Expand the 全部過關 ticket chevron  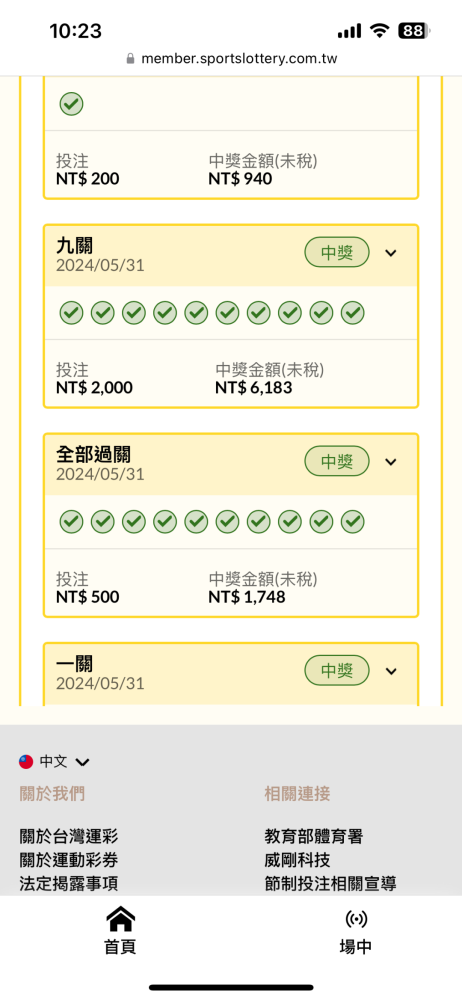[x=391, y=462]
